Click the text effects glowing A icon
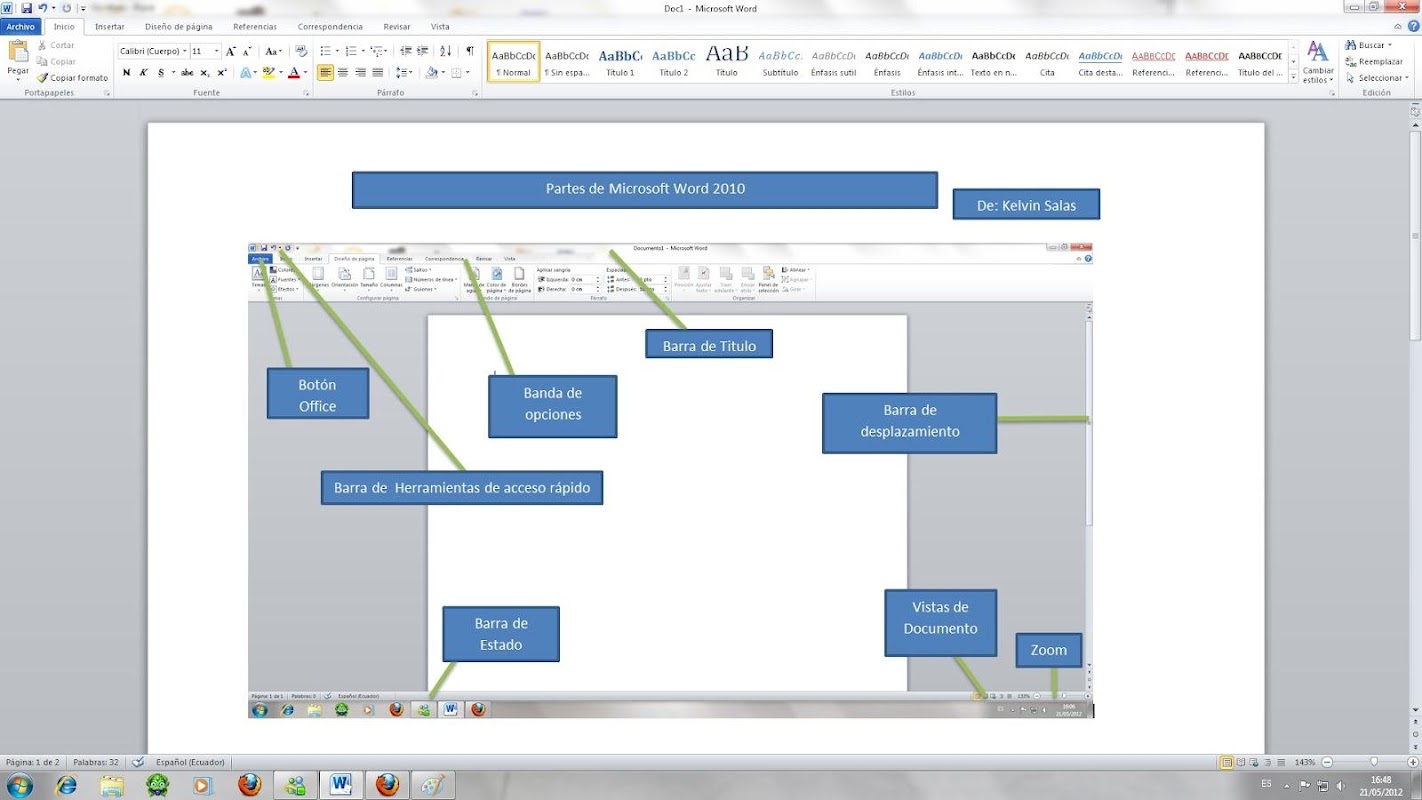The height and width of the screenshot is (800, 1422). point(244,73)
